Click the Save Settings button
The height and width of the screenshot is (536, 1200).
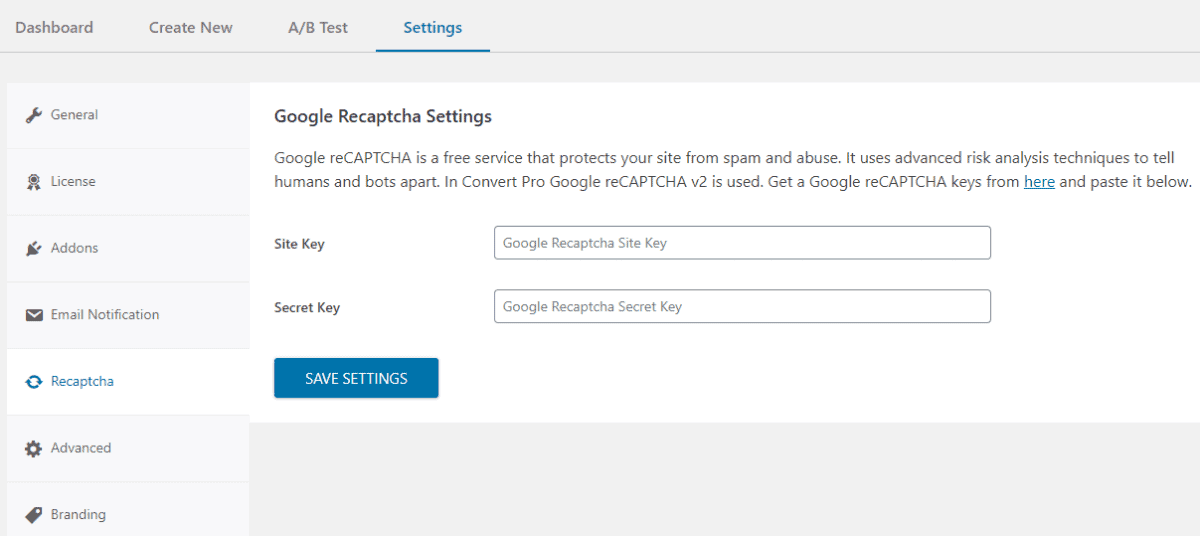(356, 378)
